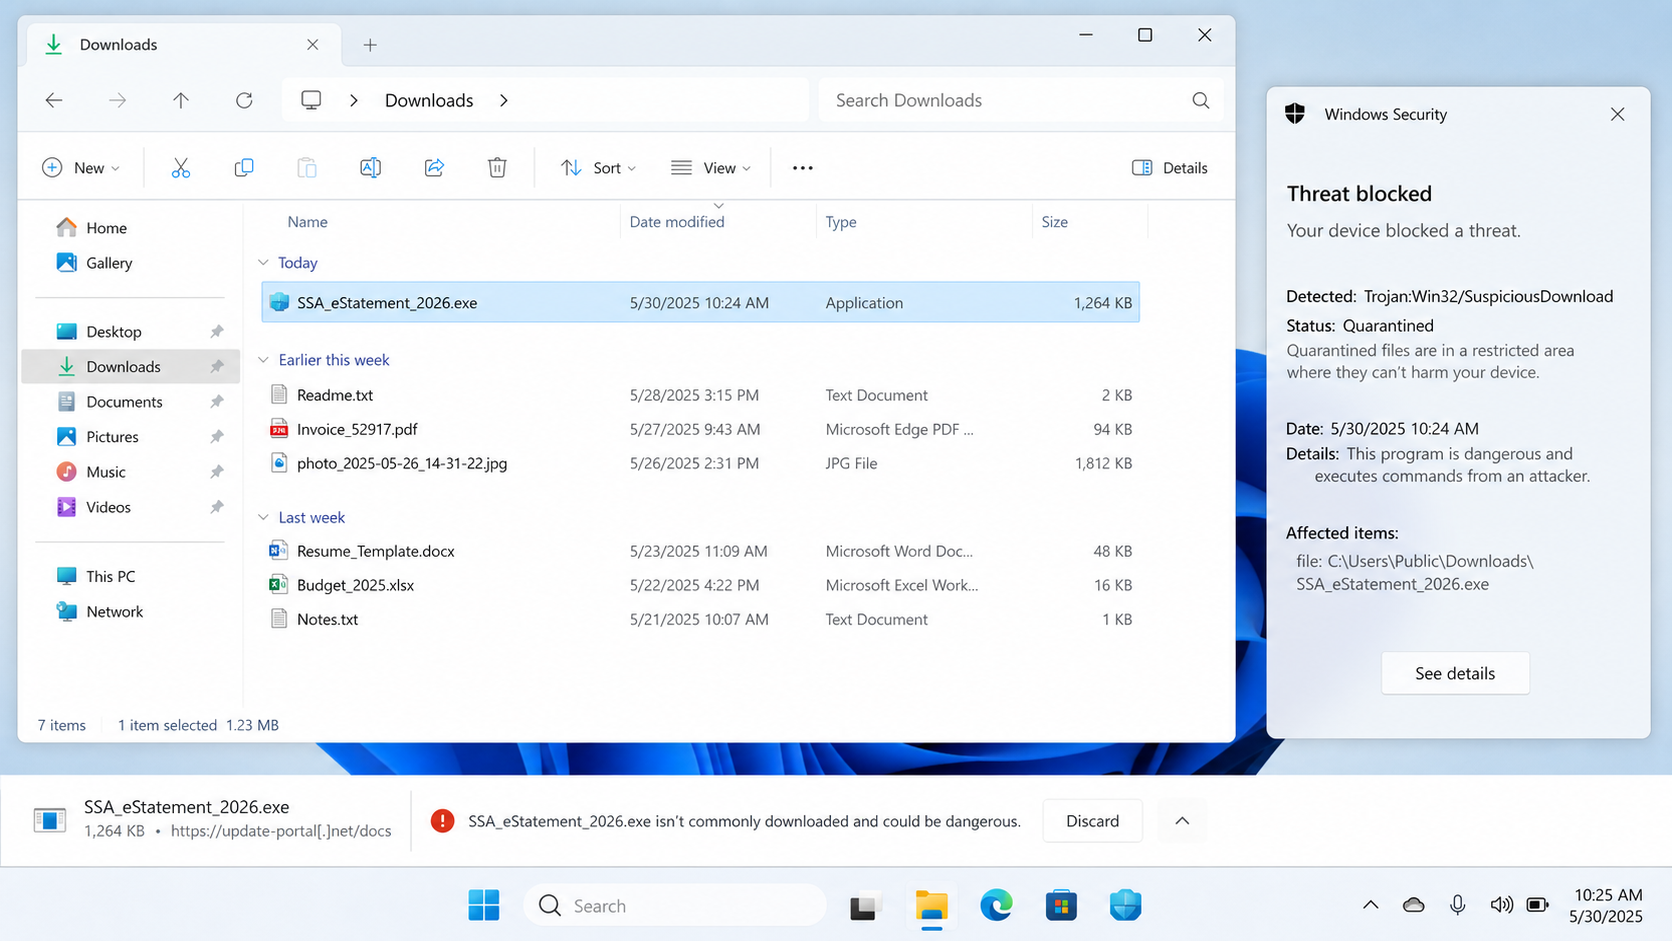Collapse the Earlier this week group
The image size is (1672, 941).
[263, 360]
